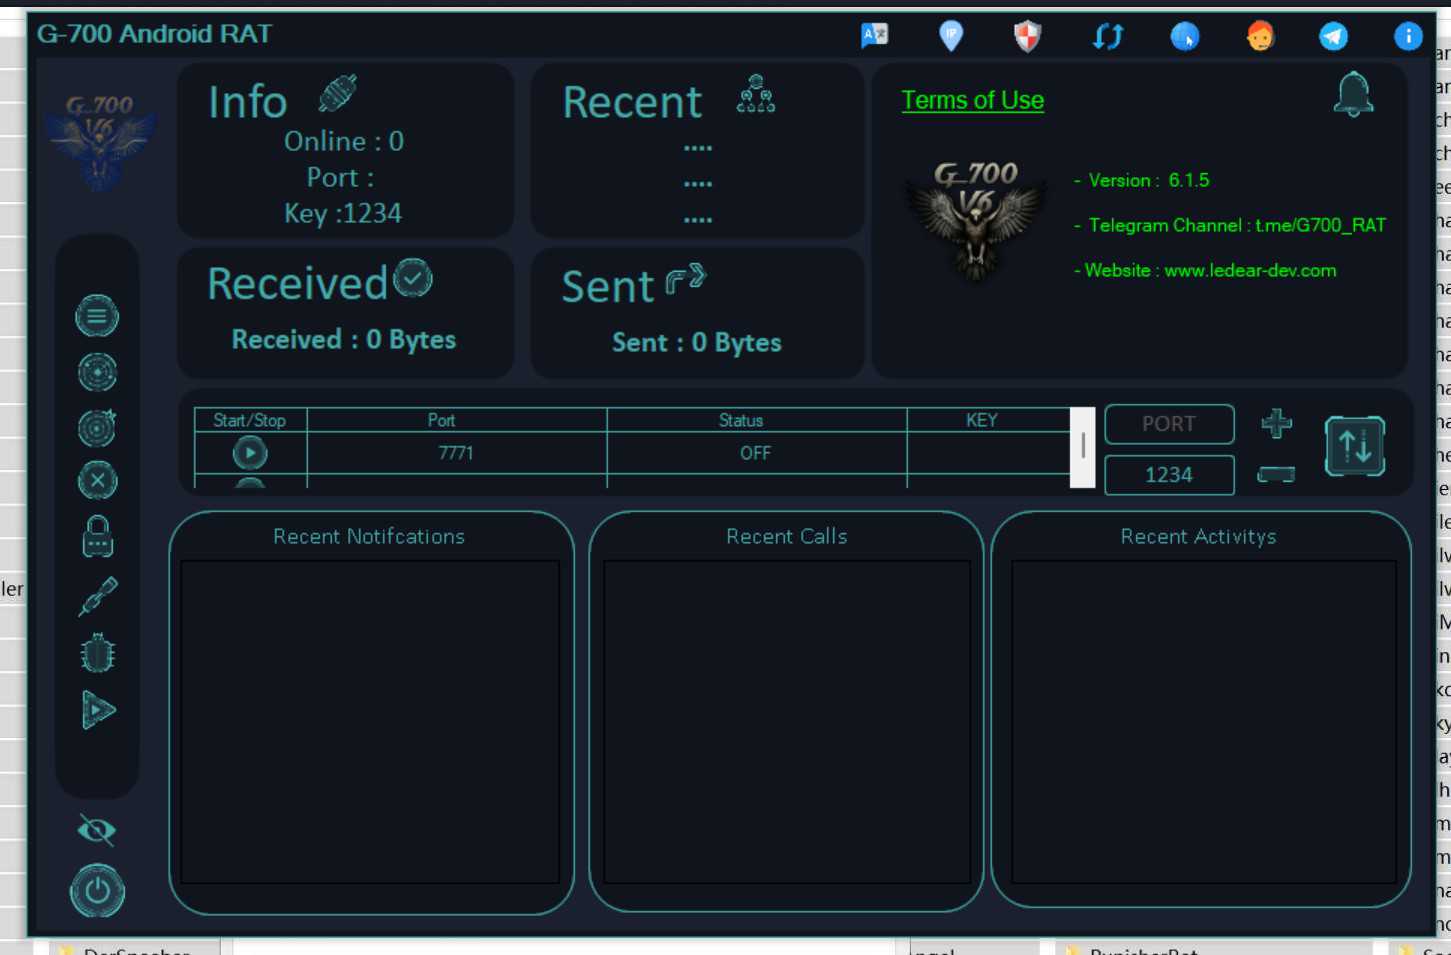This screenshot has width=1451, height=955.
Task: Open the language translate icon in the top bar
Action: point(874,36)
